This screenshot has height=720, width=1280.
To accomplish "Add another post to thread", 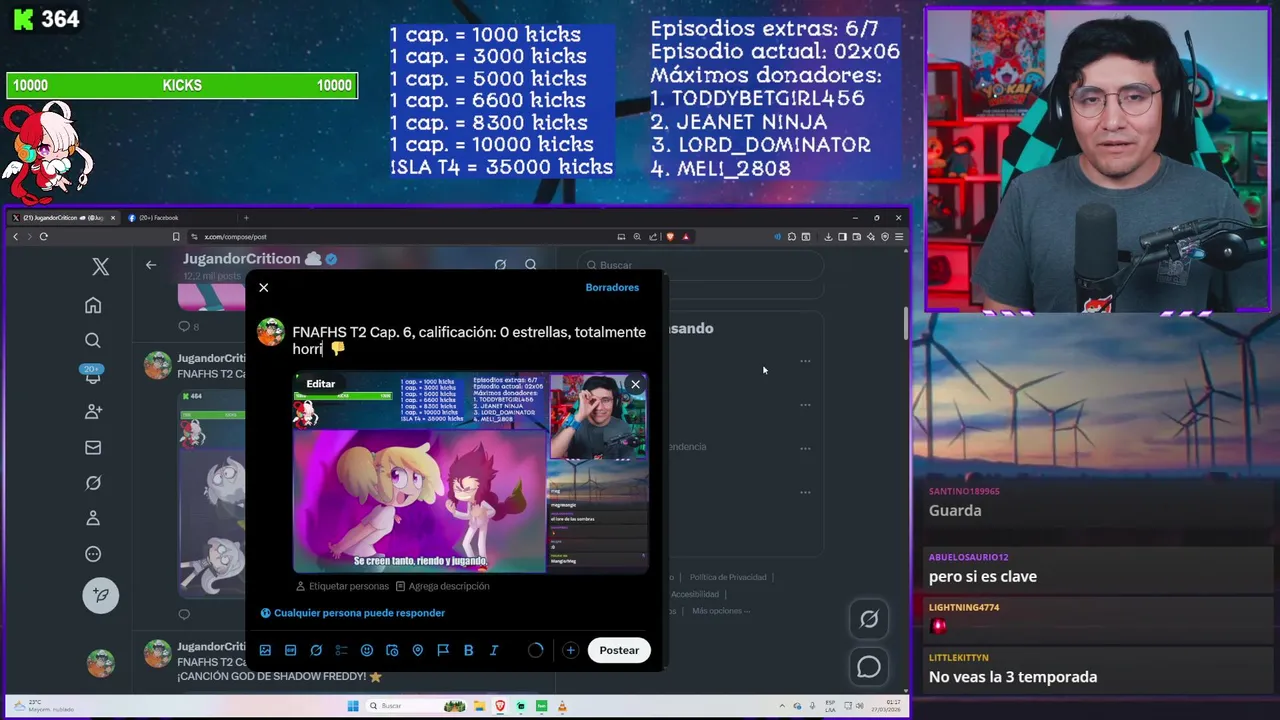I will [x=570, y=650].
